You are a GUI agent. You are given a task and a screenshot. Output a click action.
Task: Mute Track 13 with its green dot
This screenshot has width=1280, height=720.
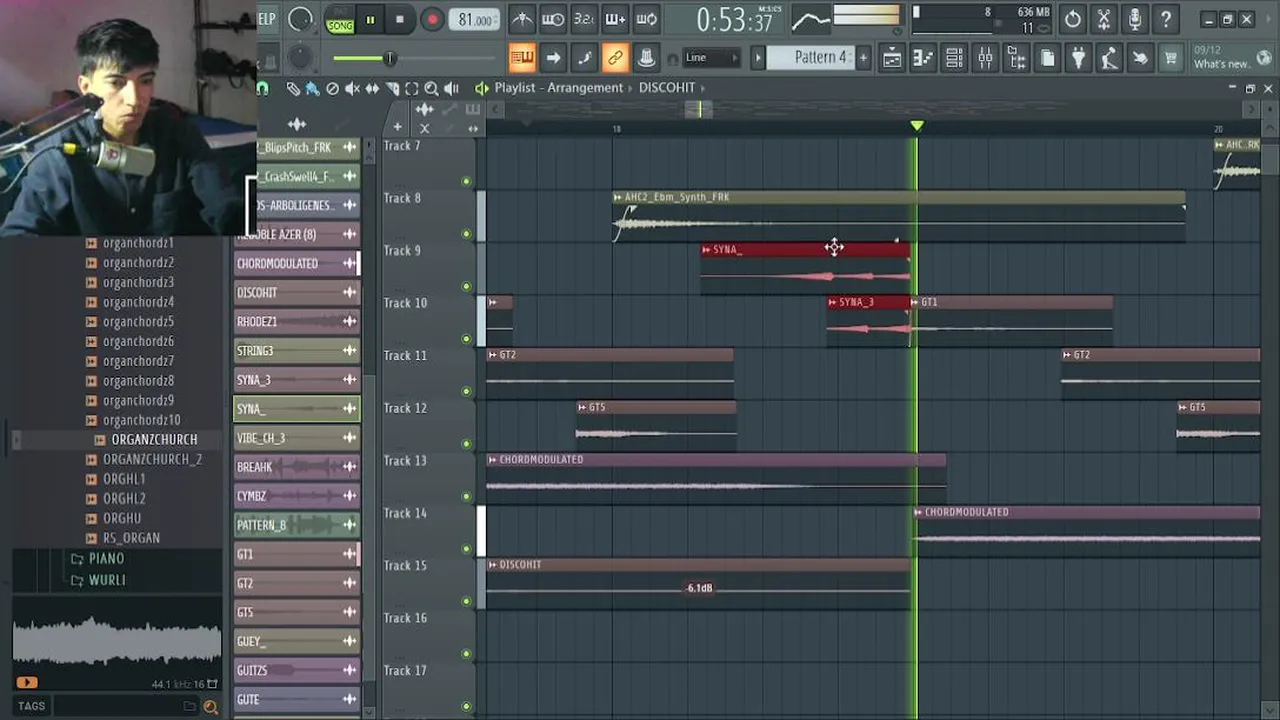pos(466,496)
